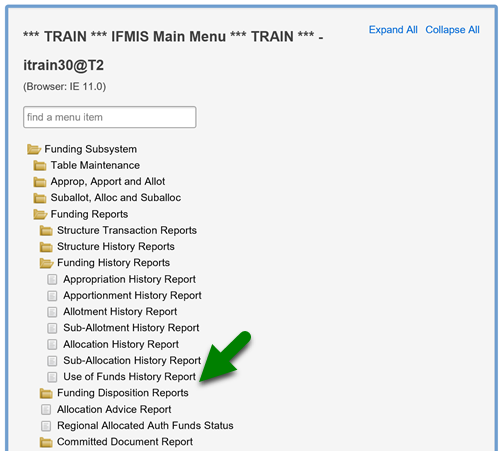Image resolution: width=500 pixels, height=451 pixels.
Task: Collapse Funding History Reports folder
Action: (113, 263)
